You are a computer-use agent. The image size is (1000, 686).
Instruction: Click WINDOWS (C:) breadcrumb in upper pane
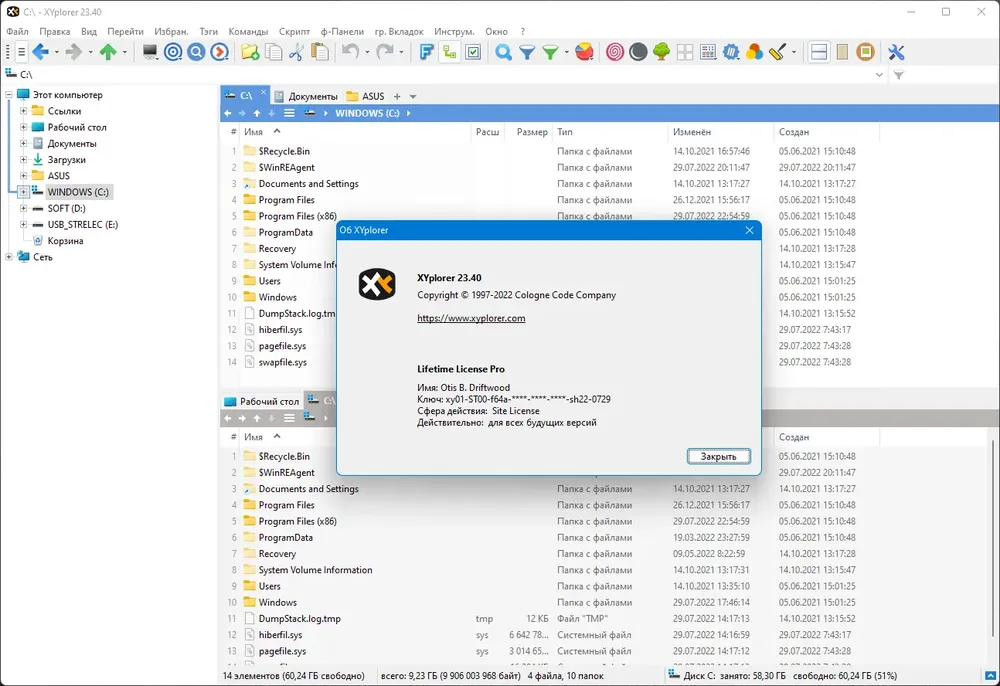click(x=367, y=113)
